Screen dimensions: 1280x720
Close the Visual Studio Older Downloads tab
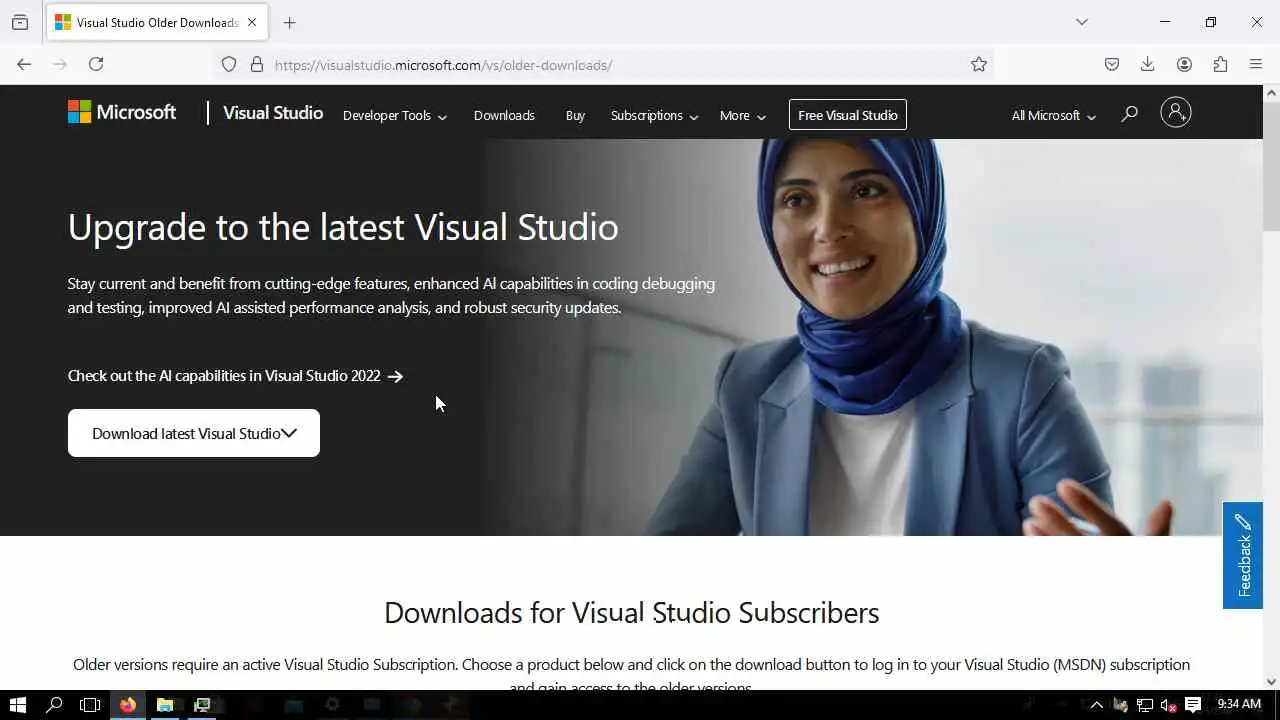point(252,22)
